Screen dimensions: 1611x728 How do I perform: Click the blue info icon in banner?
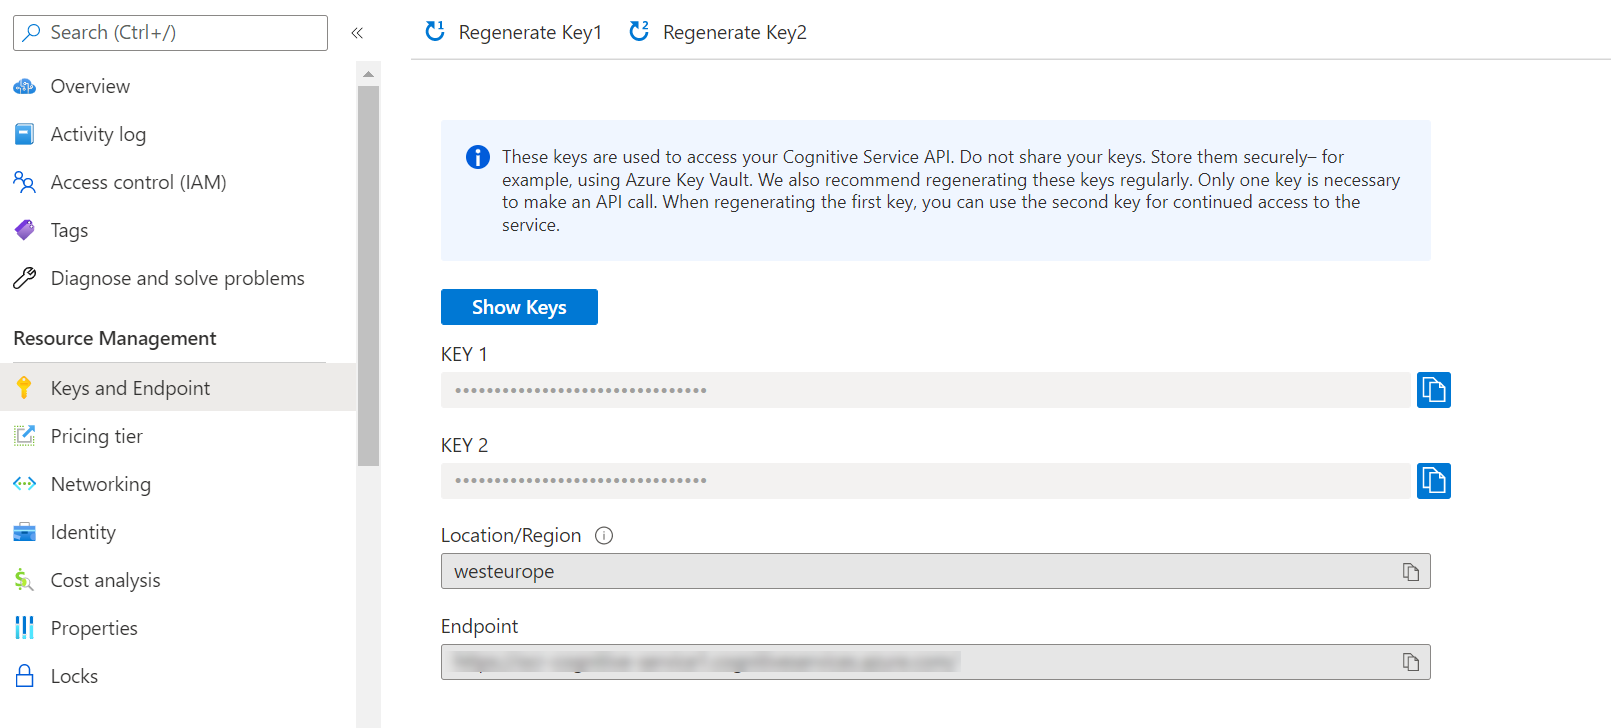[x=478, y=157]
